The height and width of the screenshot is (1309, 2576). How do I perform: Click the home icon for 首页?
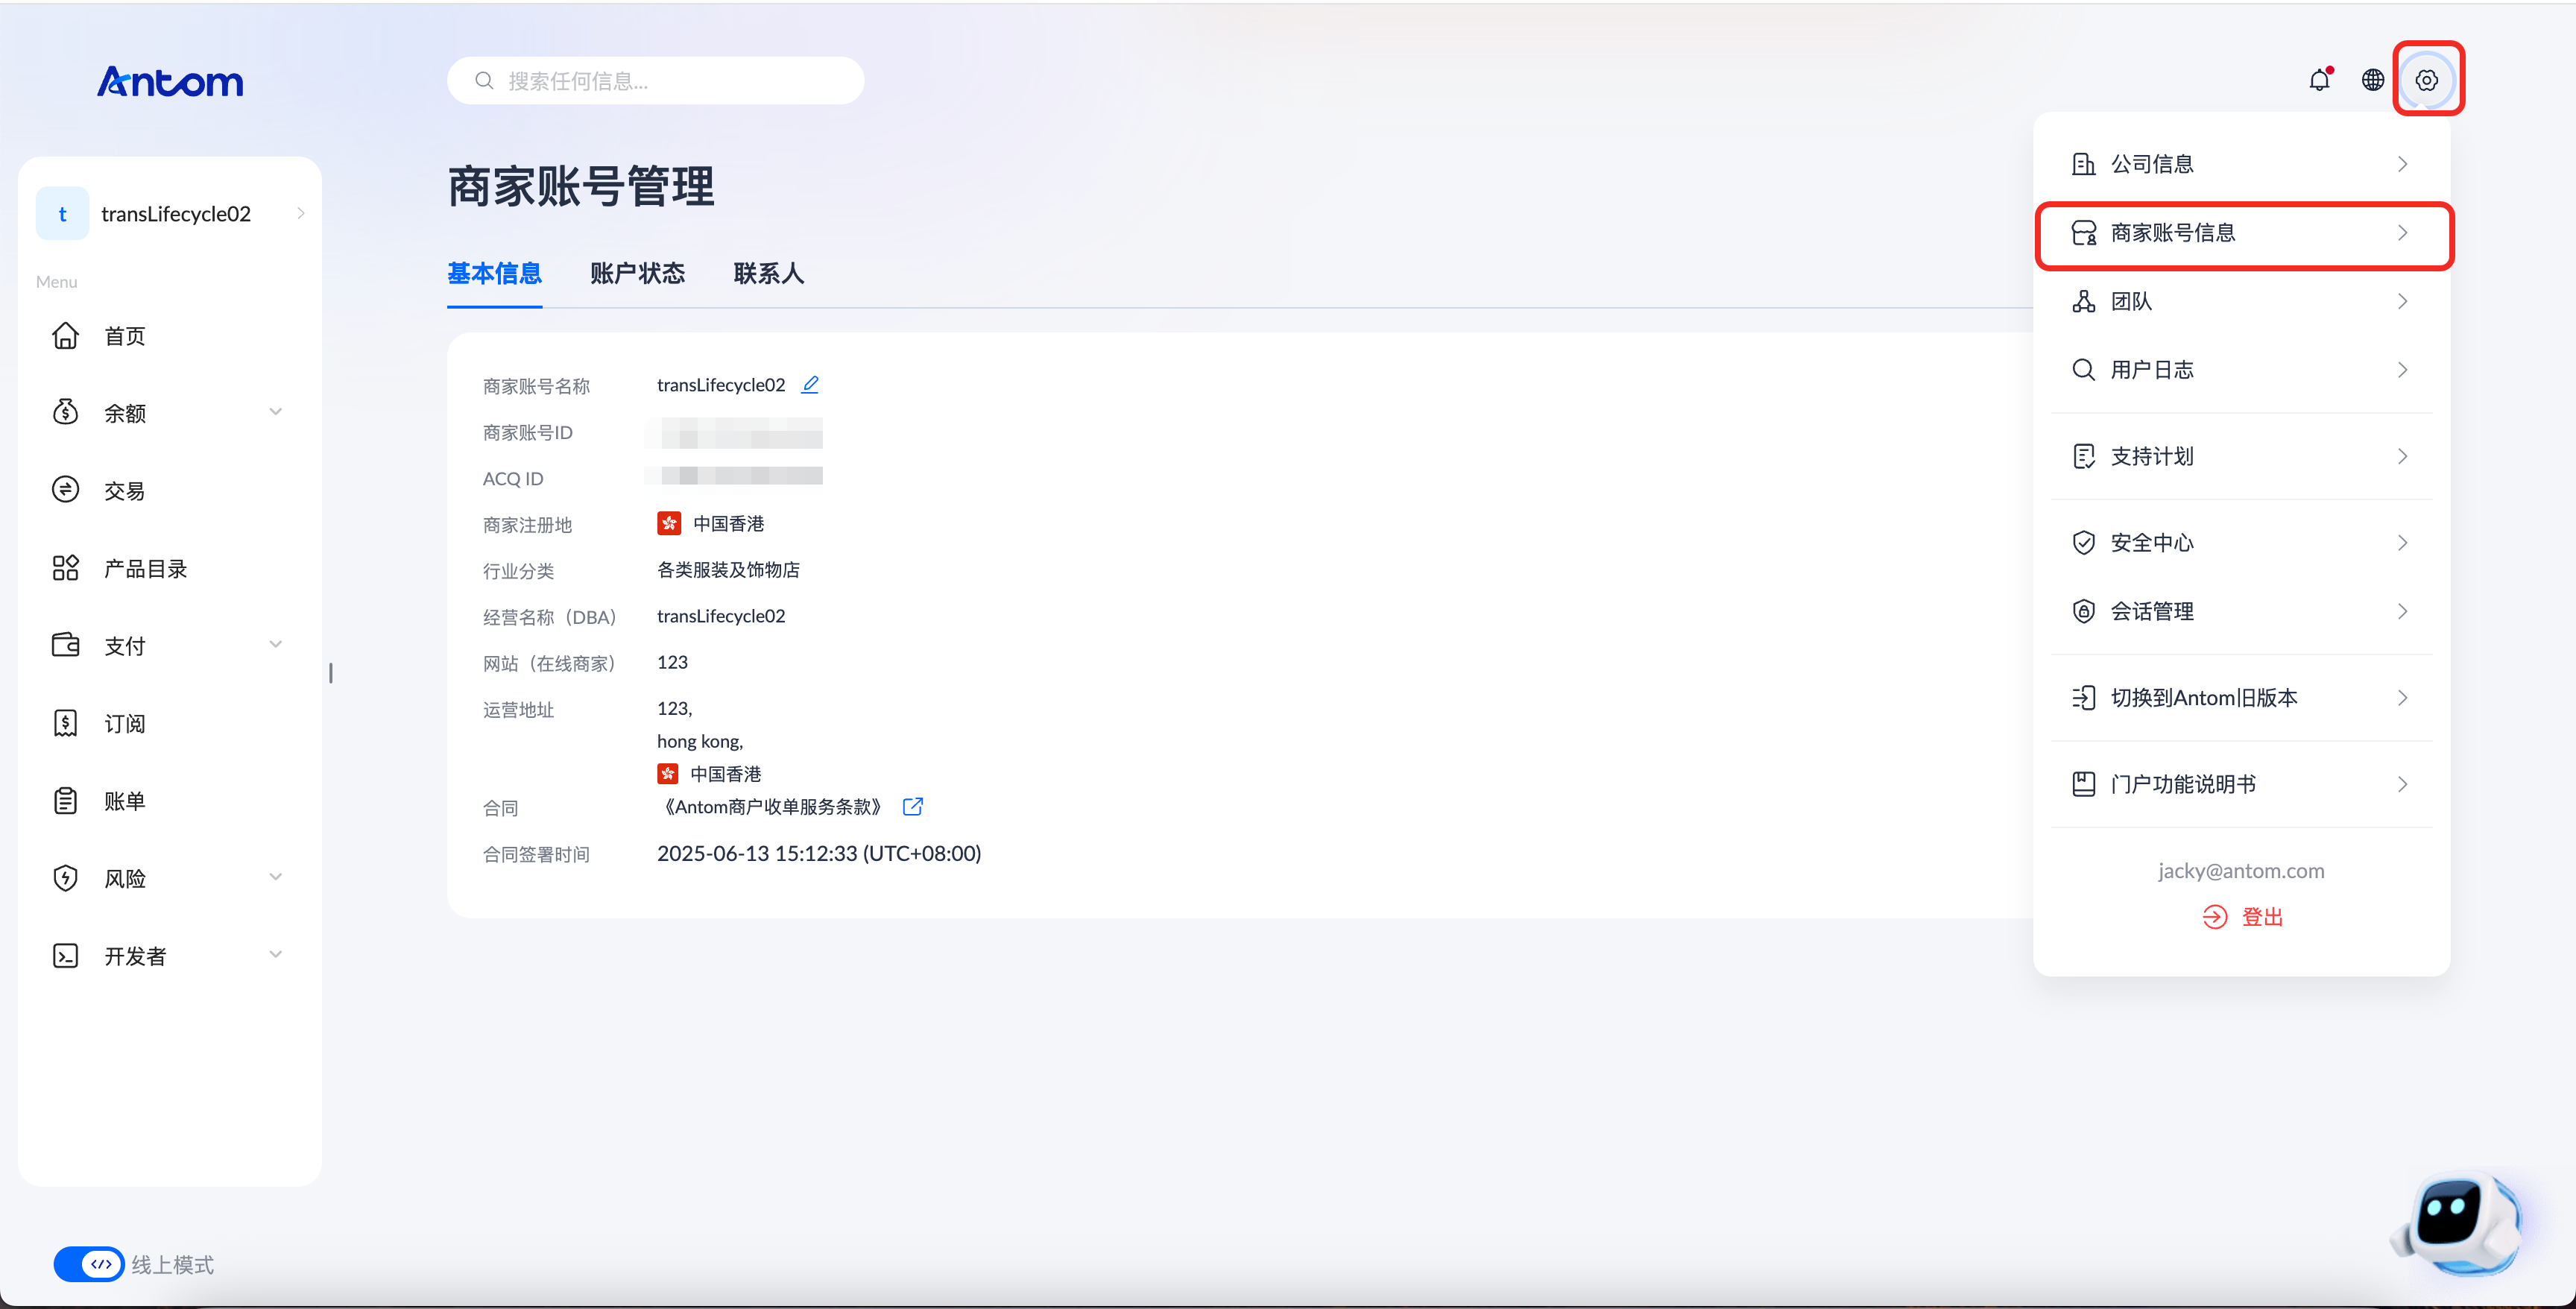[x=65, y=336]
